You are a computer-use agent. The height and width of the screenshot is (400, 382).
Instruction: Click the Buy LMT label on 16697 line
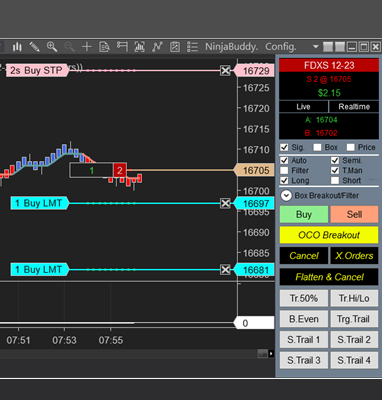[40, 203]
